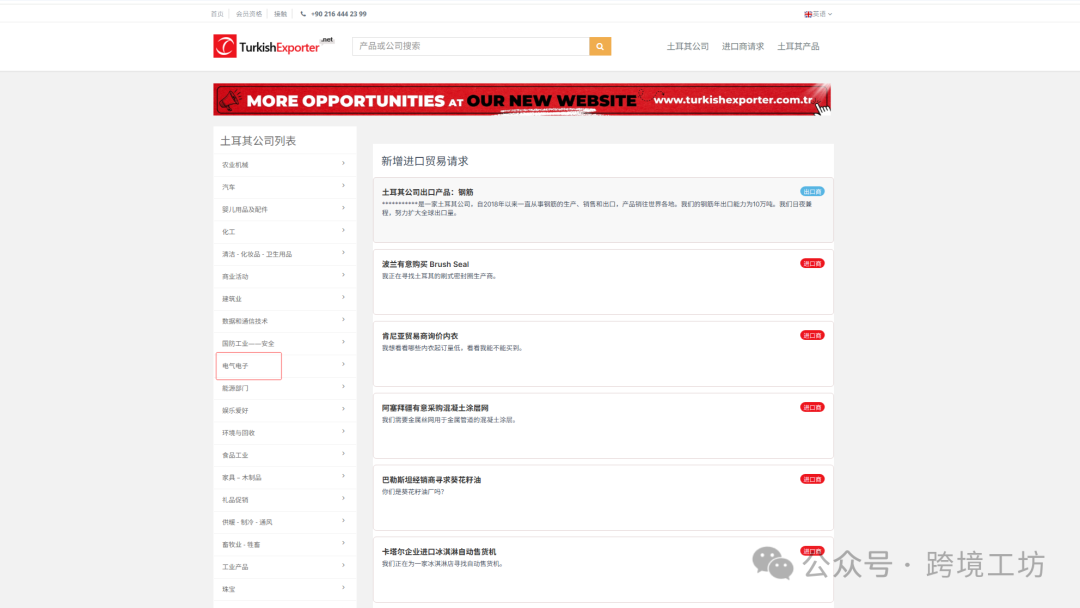Select the 娱乐爱好 category

(236, 410)
